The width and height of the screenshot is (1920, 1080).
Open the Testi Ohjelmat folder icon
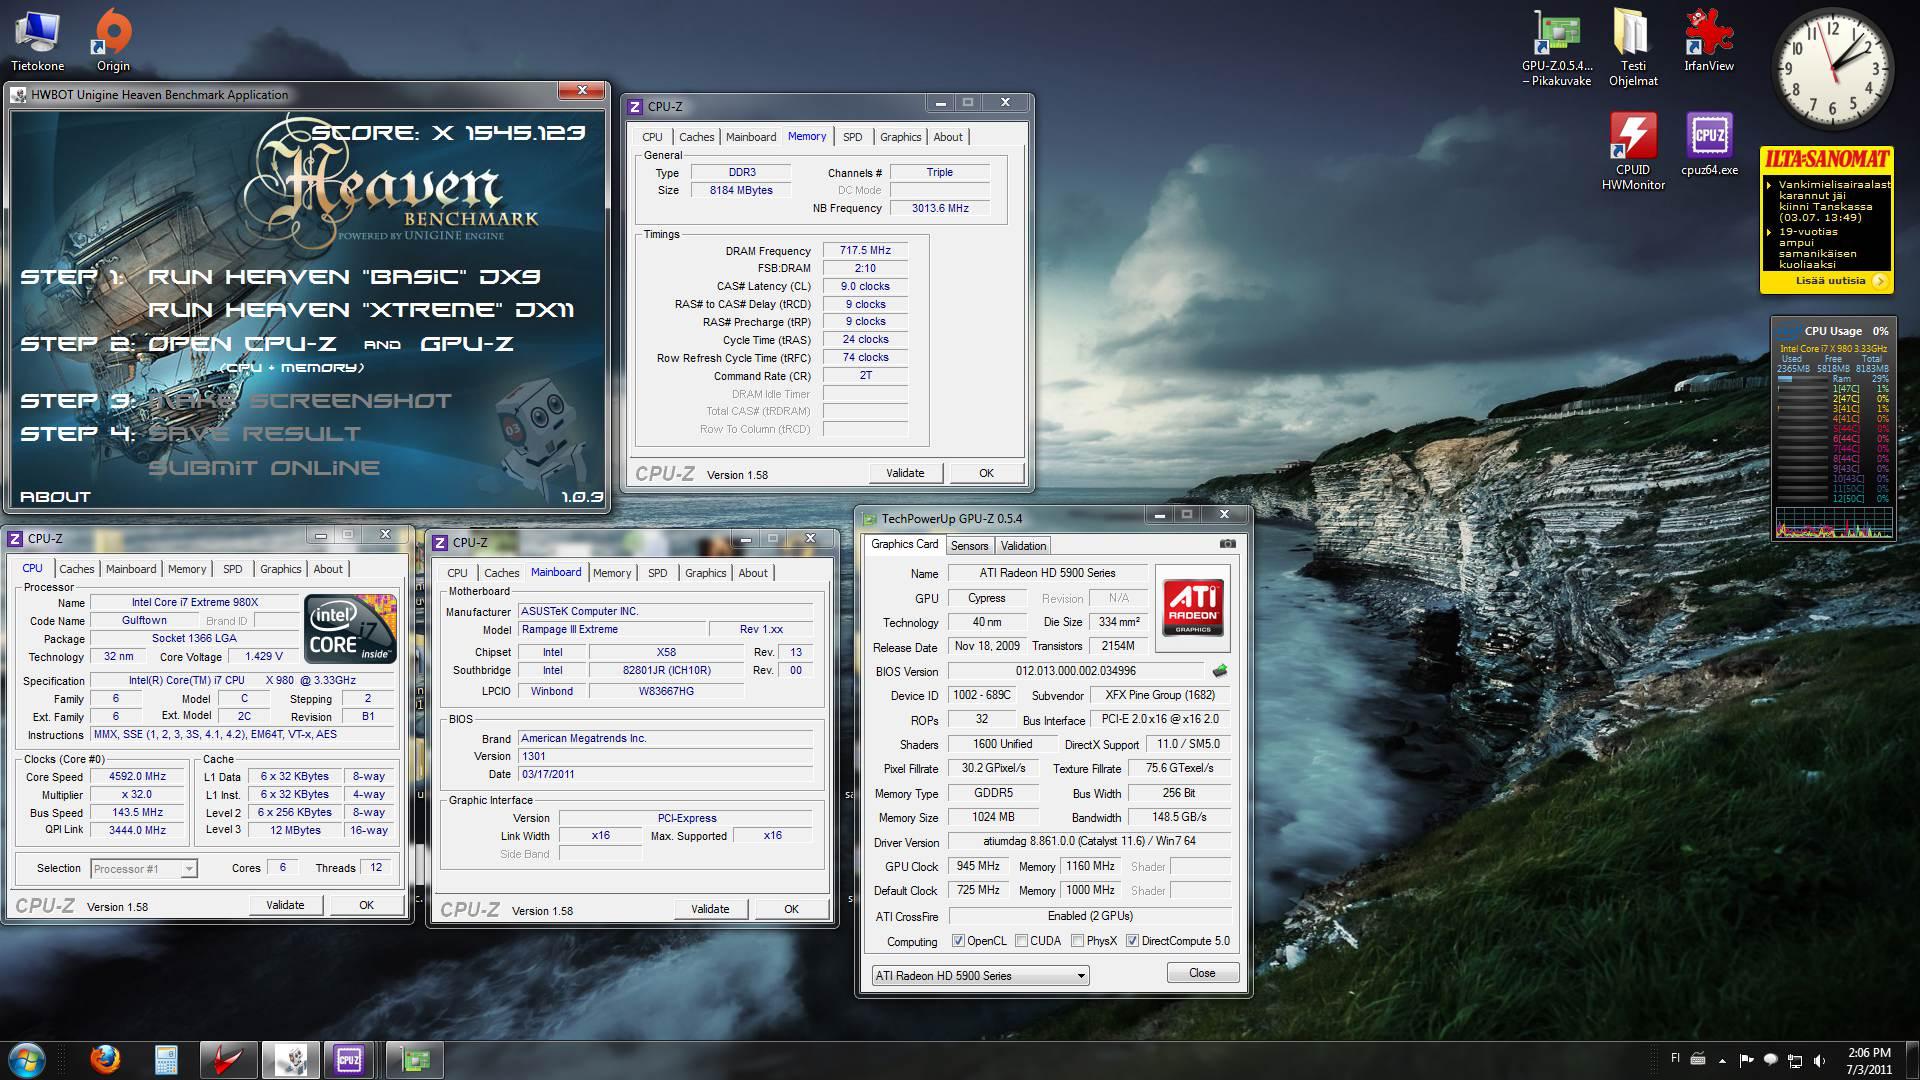[1633, 47]
